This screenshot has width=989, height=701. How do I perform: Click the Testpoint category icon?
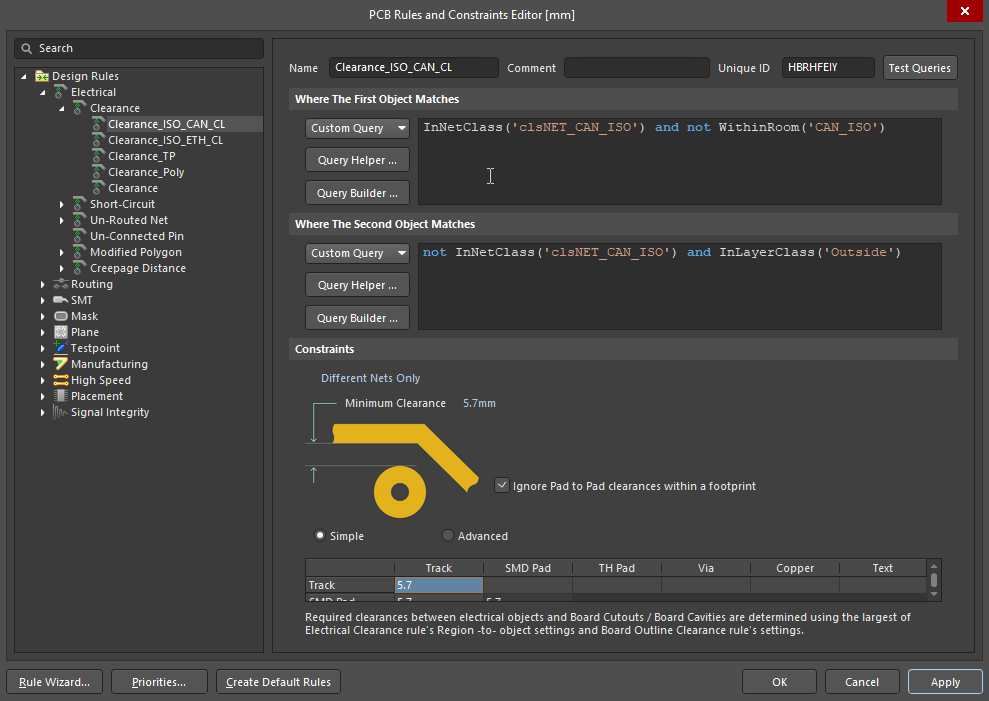(x=60, y=348)
